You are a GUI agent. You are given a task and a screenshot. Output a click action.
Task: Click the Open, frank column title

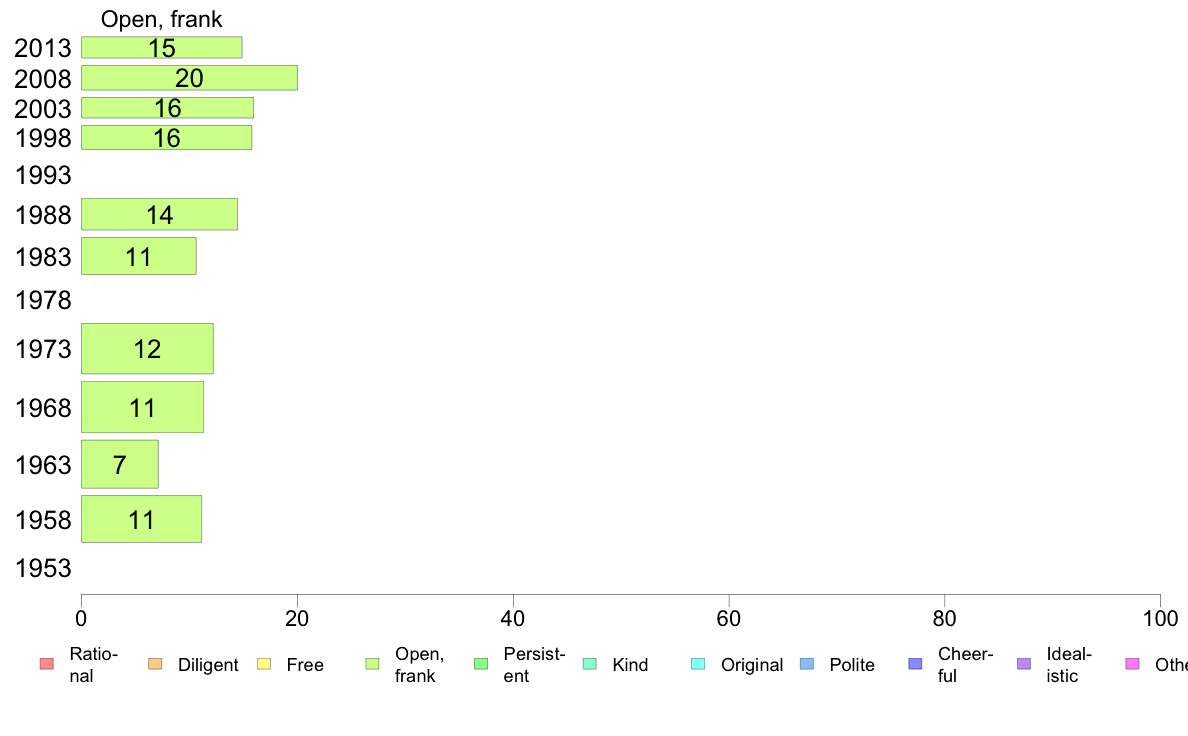tap(161, 19)
